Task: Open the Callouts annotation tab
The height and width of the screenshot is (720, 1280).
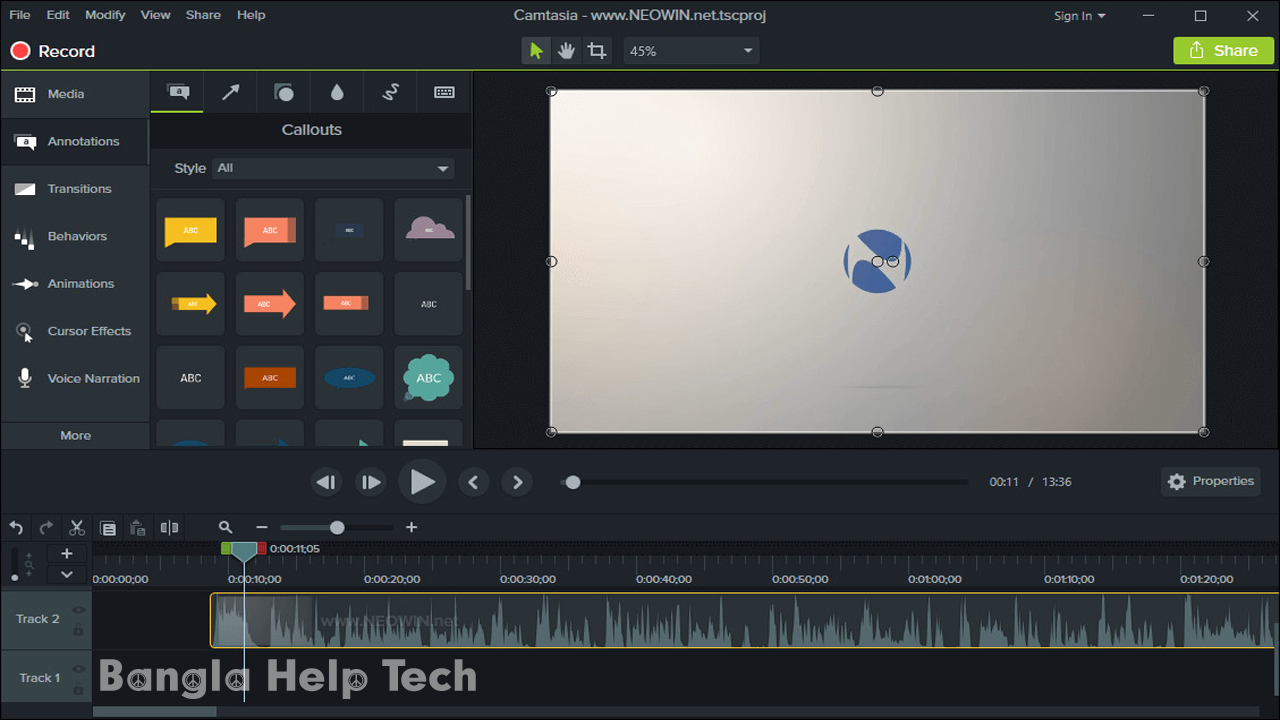Action: click(178, 92)
